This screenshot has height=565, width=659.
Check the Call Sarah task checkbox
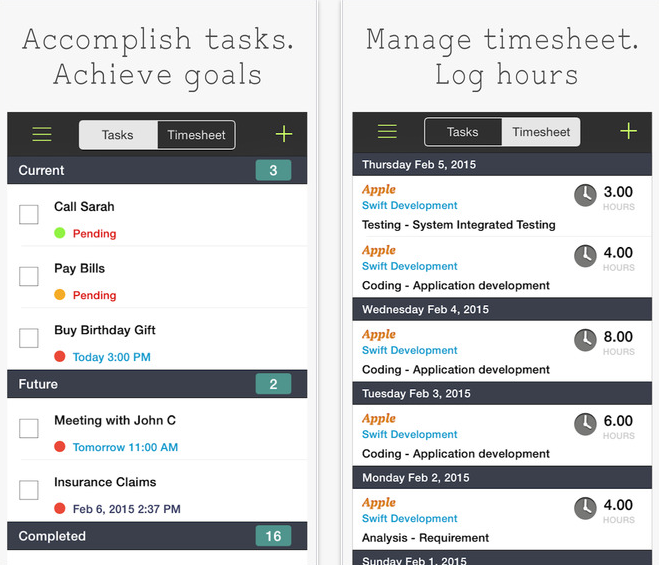pos(29,214)
